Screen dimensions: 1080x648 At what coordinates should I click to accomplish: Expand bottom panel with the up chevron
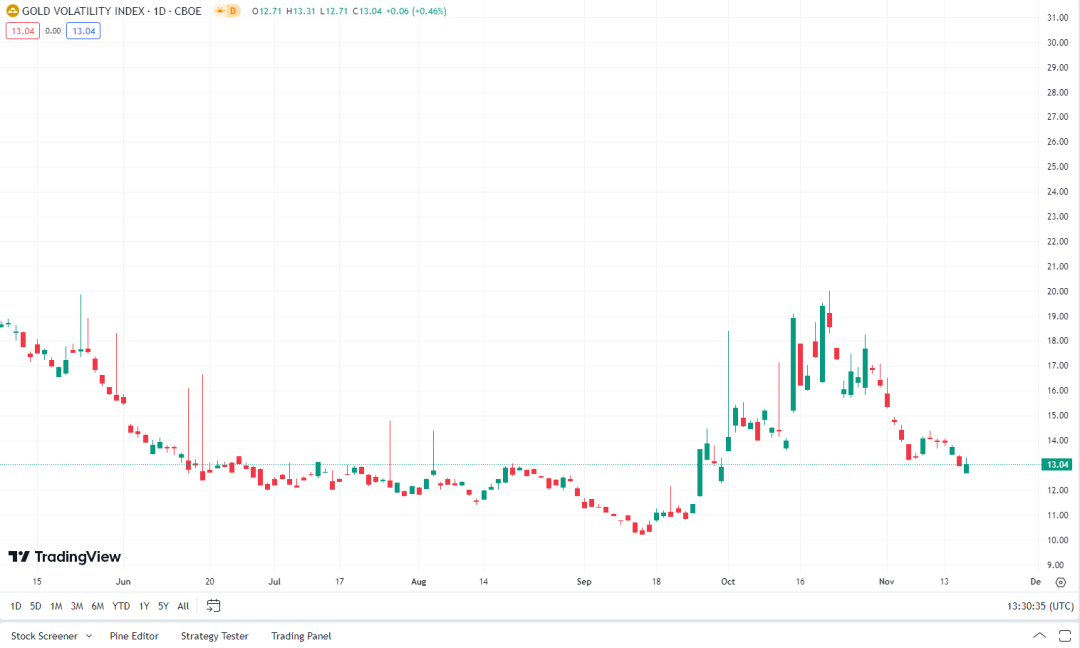(1039, 635)
